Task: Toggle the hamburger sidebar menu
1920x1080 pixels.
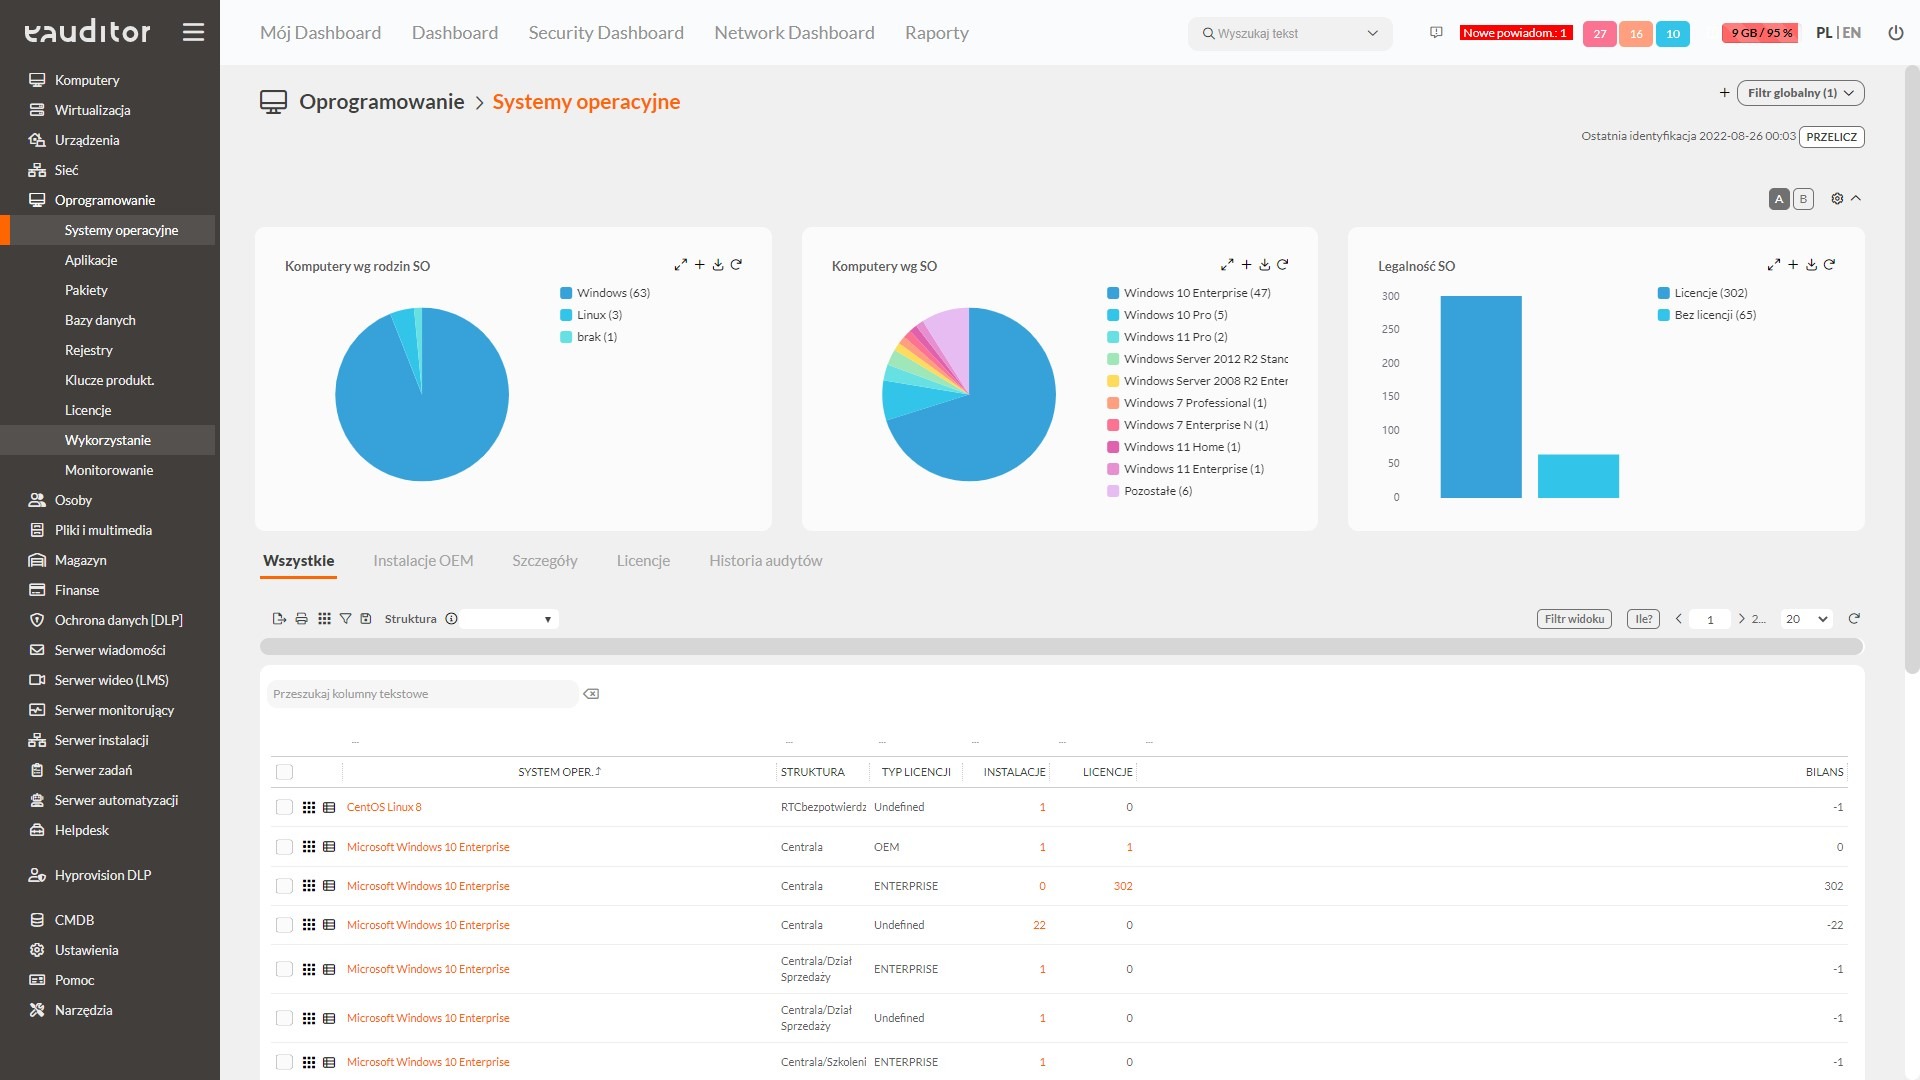Action: pos(193,32)
